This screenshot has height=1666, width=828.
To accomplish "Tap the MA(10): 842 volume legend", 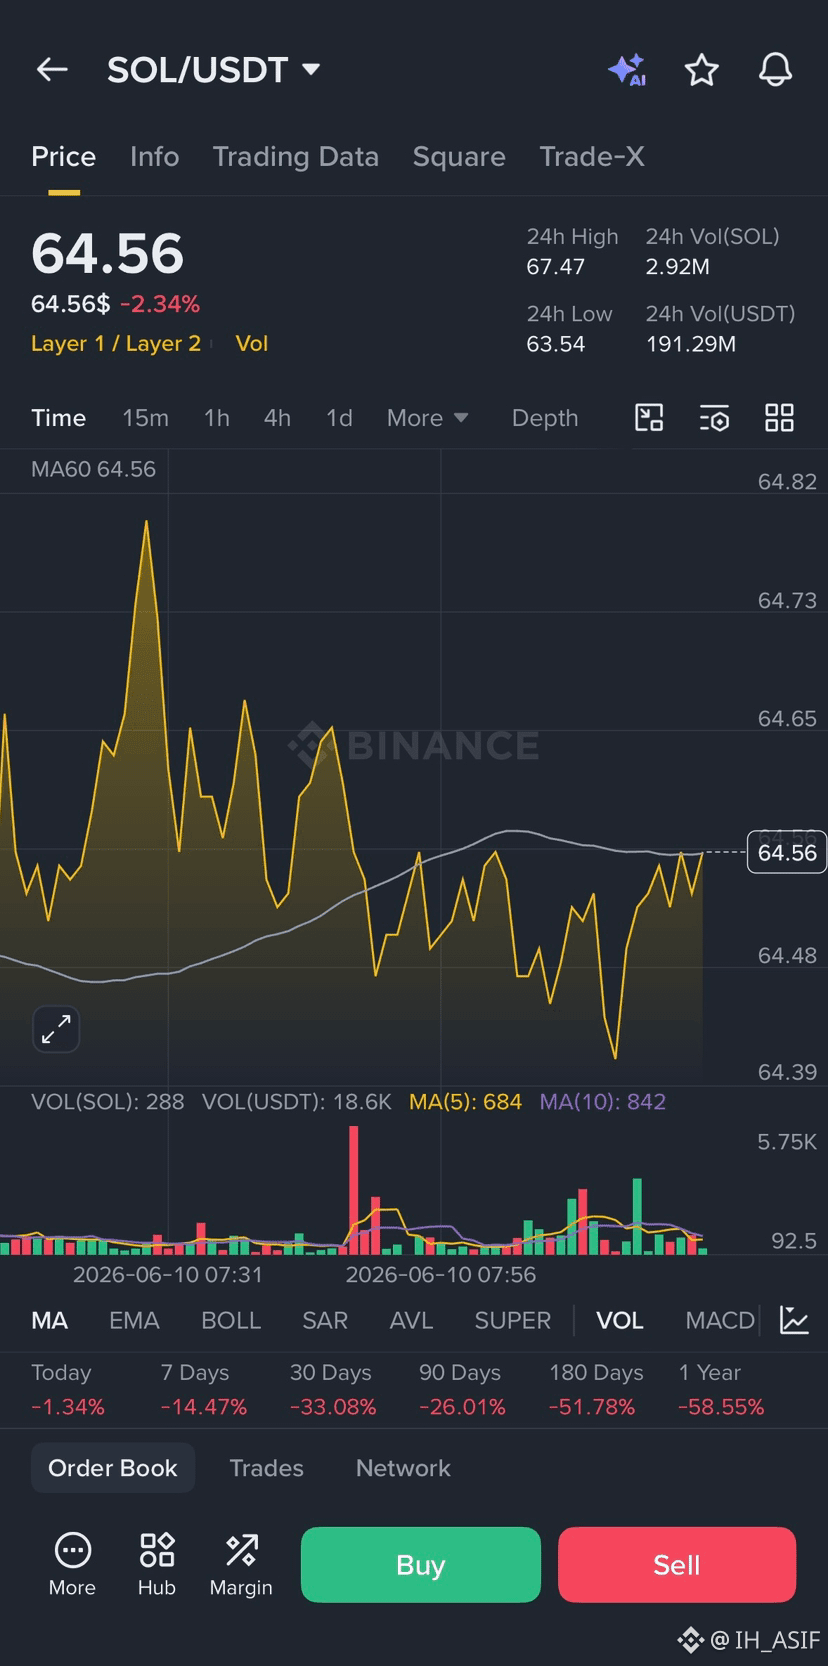I will point(603,1101).
